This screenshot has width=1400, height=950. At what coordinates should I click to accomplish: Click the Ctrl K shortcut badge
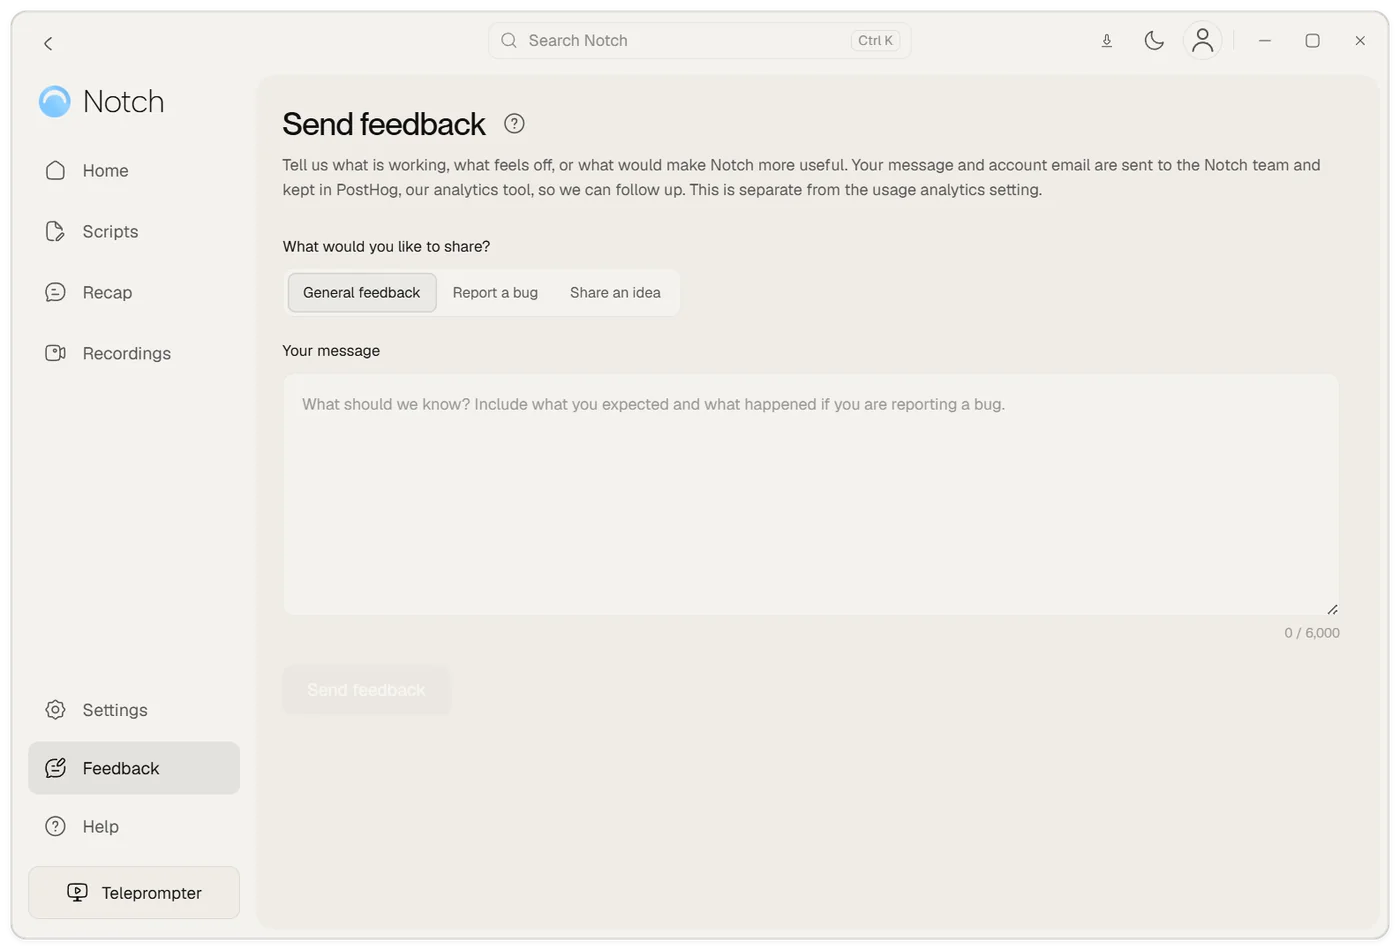tap(875, 41)
